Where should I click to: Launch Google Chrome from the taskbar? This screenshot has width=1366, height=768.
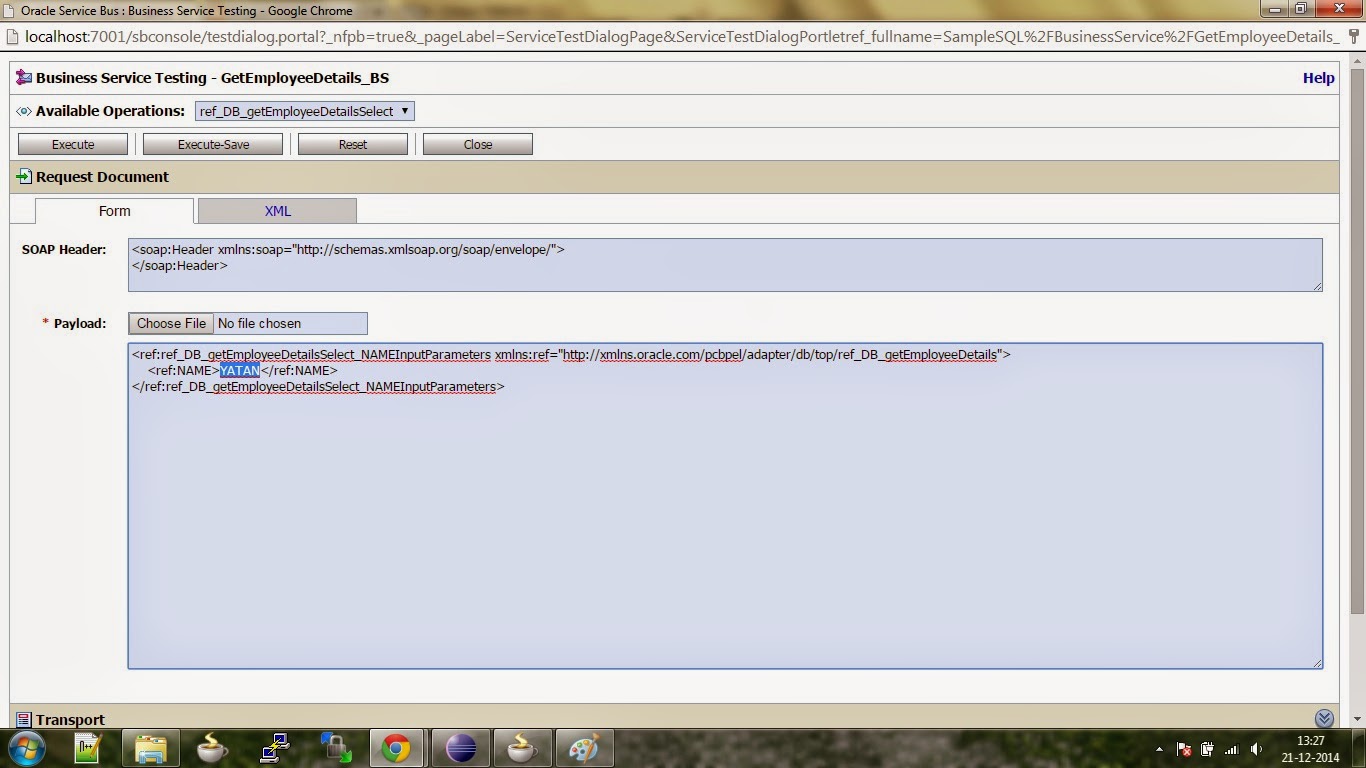pos(397,747)
